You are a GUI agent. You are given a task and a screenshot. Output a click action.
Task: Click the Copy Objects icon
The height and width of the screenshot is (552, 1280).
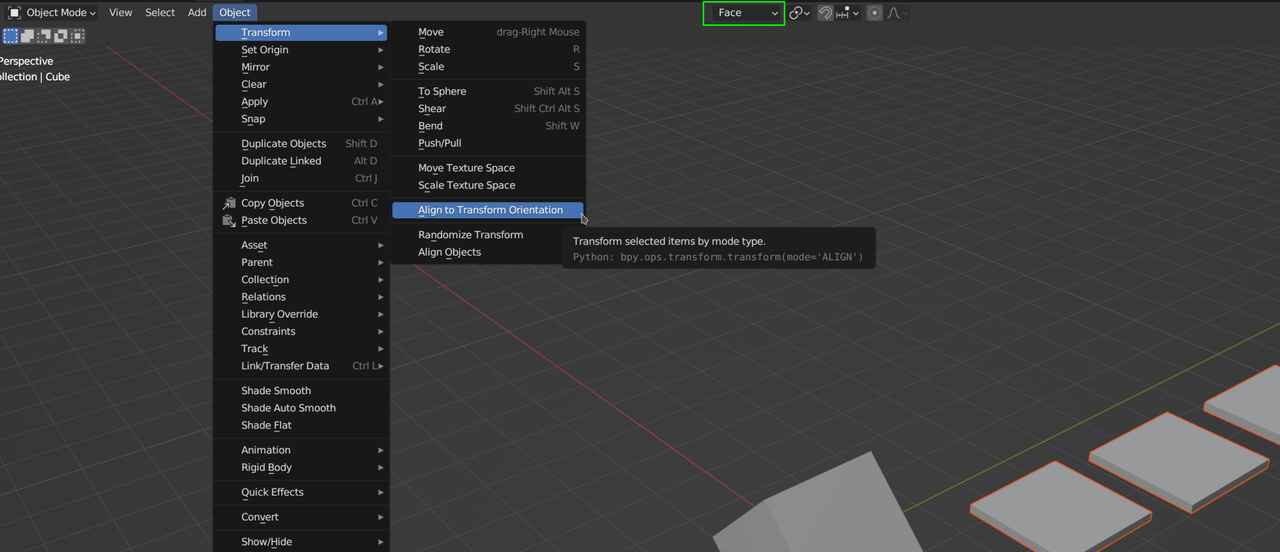pos(229,203)
